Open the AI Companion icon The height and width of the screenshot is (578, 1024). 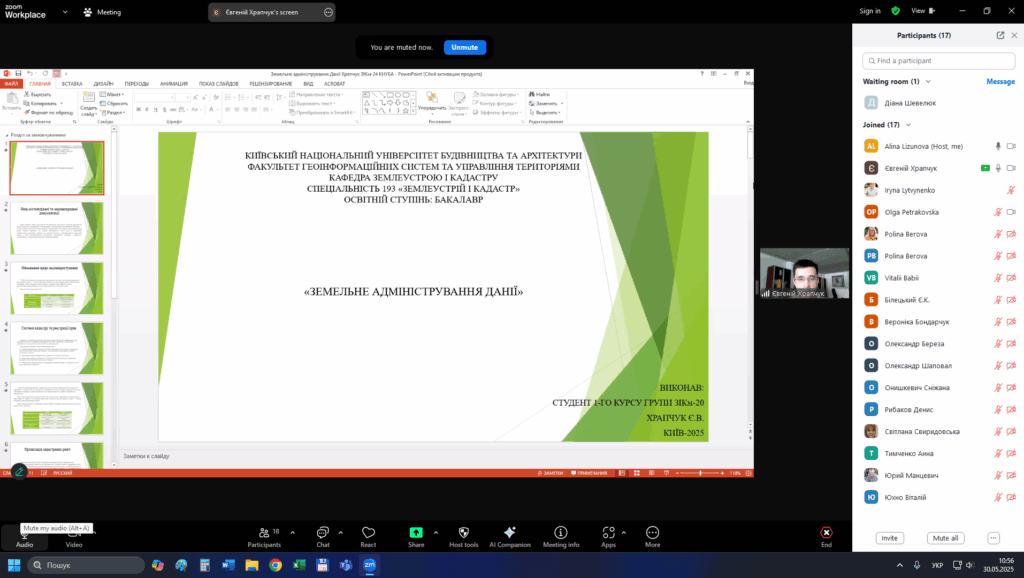point(510,533)
